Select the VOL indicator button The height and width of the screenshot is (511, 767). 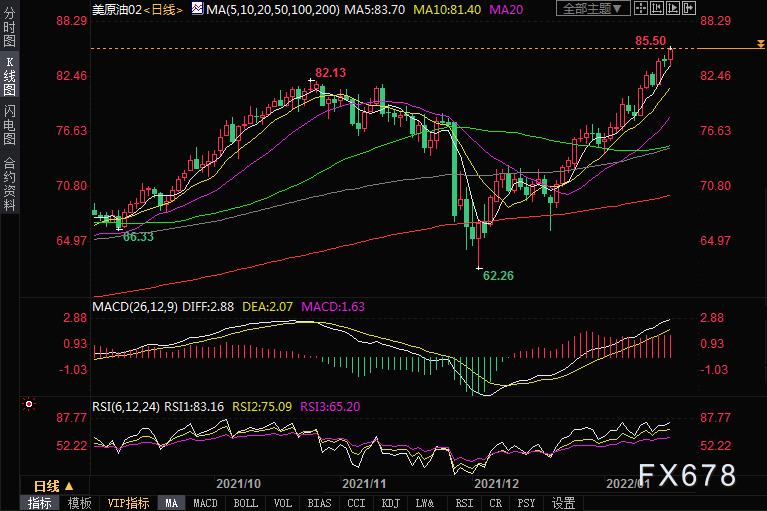click(x=283, y=503)
